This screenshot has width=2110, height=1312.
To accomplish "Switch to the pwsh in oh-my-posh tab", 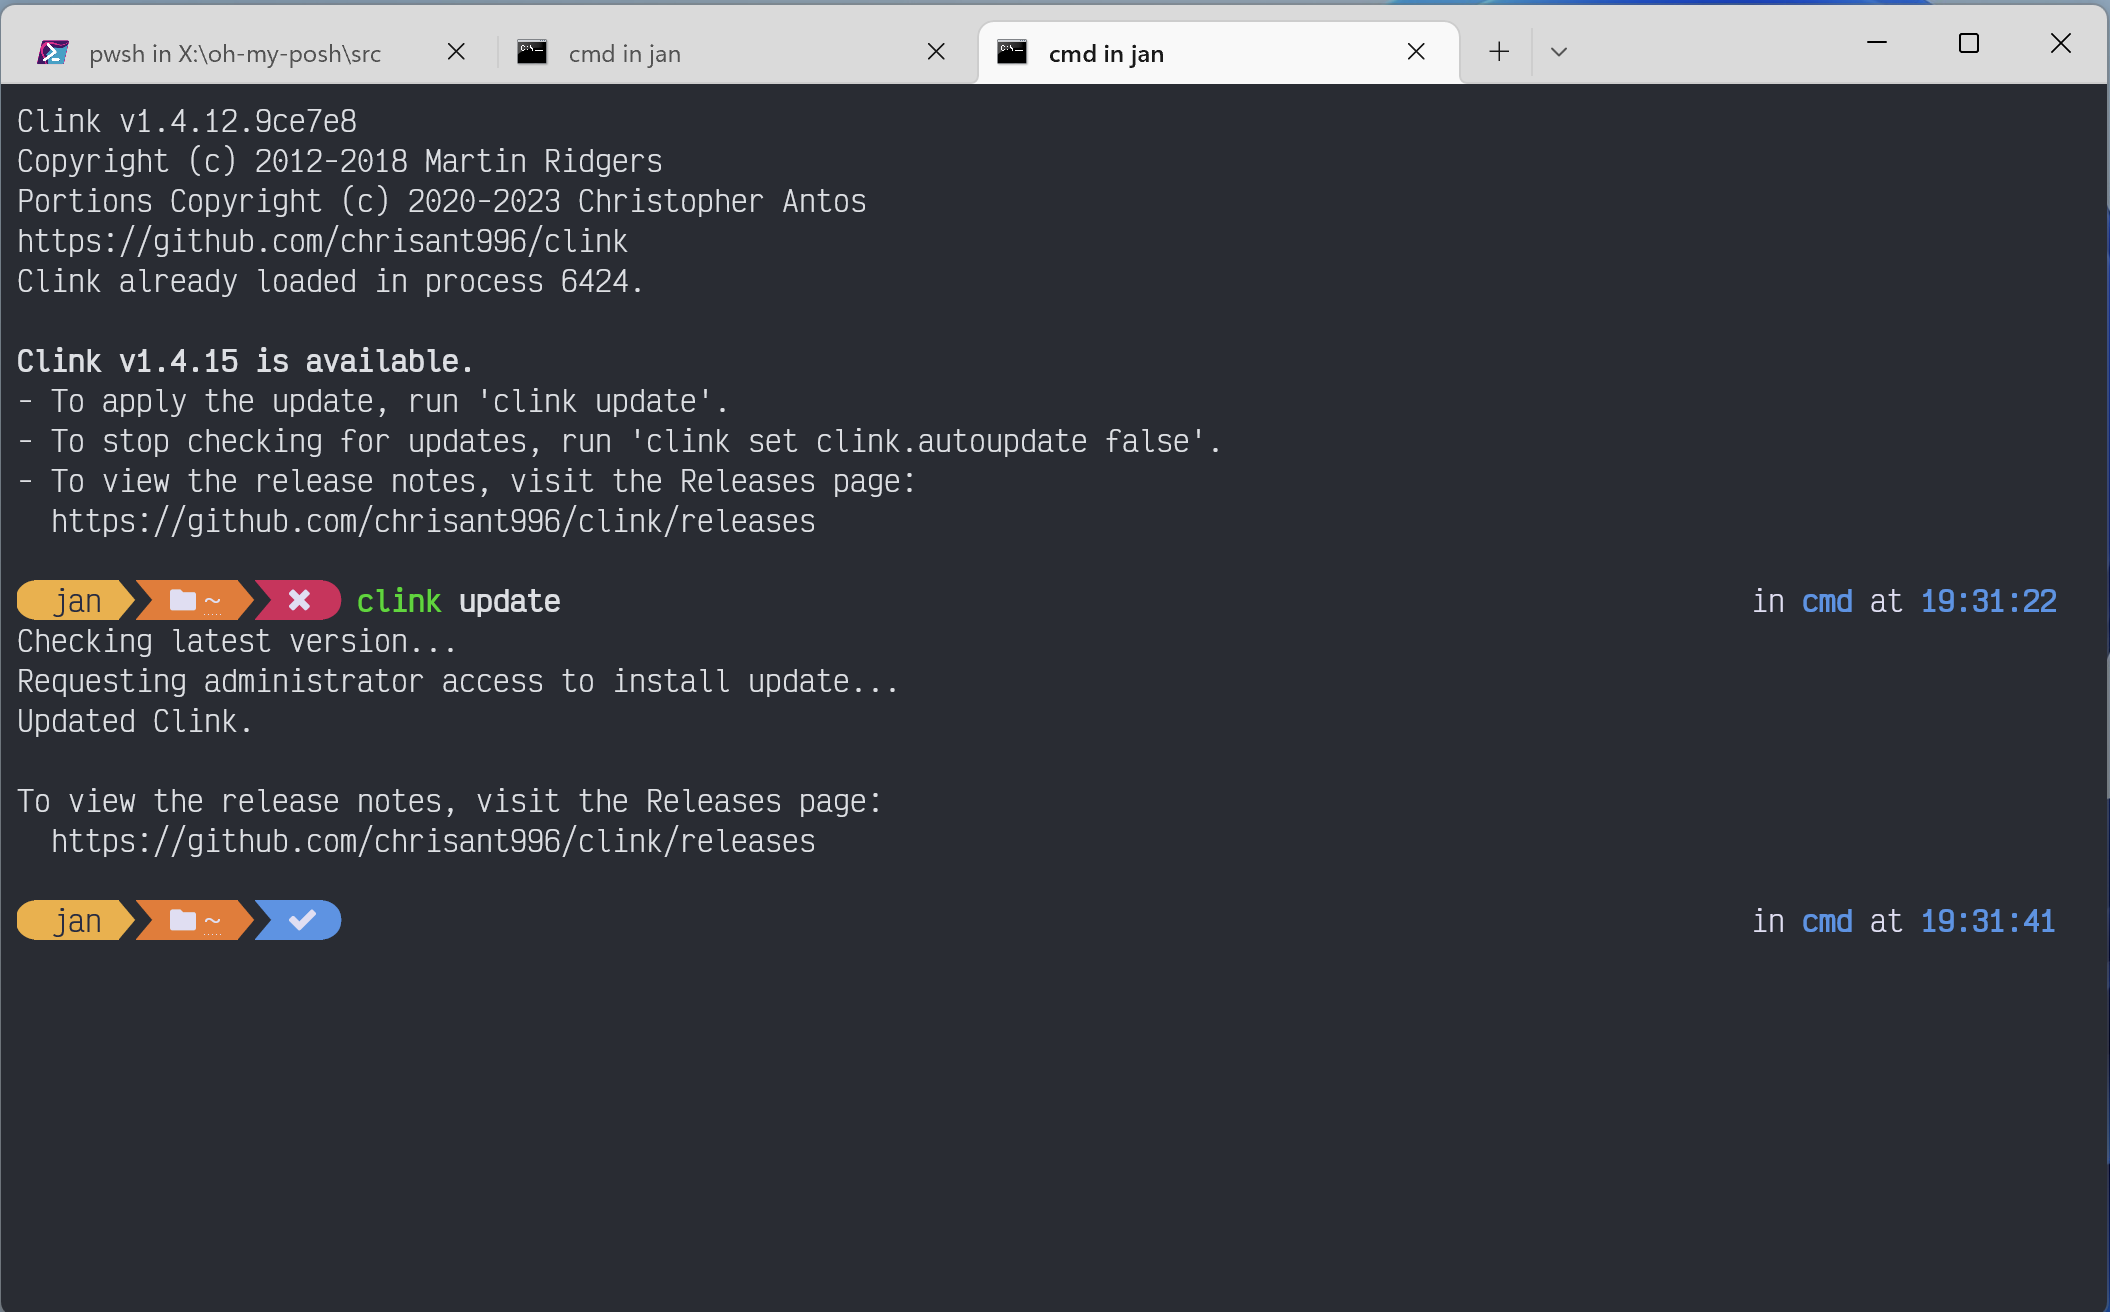I will point(235,53).
